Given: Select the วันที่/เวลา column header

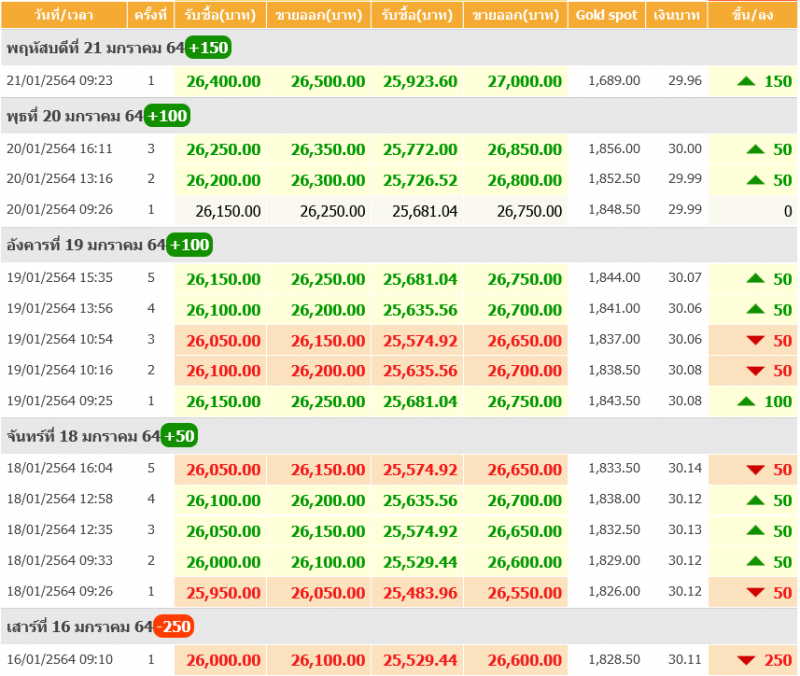Looking at the screenshot, I should tap(62, 15).
